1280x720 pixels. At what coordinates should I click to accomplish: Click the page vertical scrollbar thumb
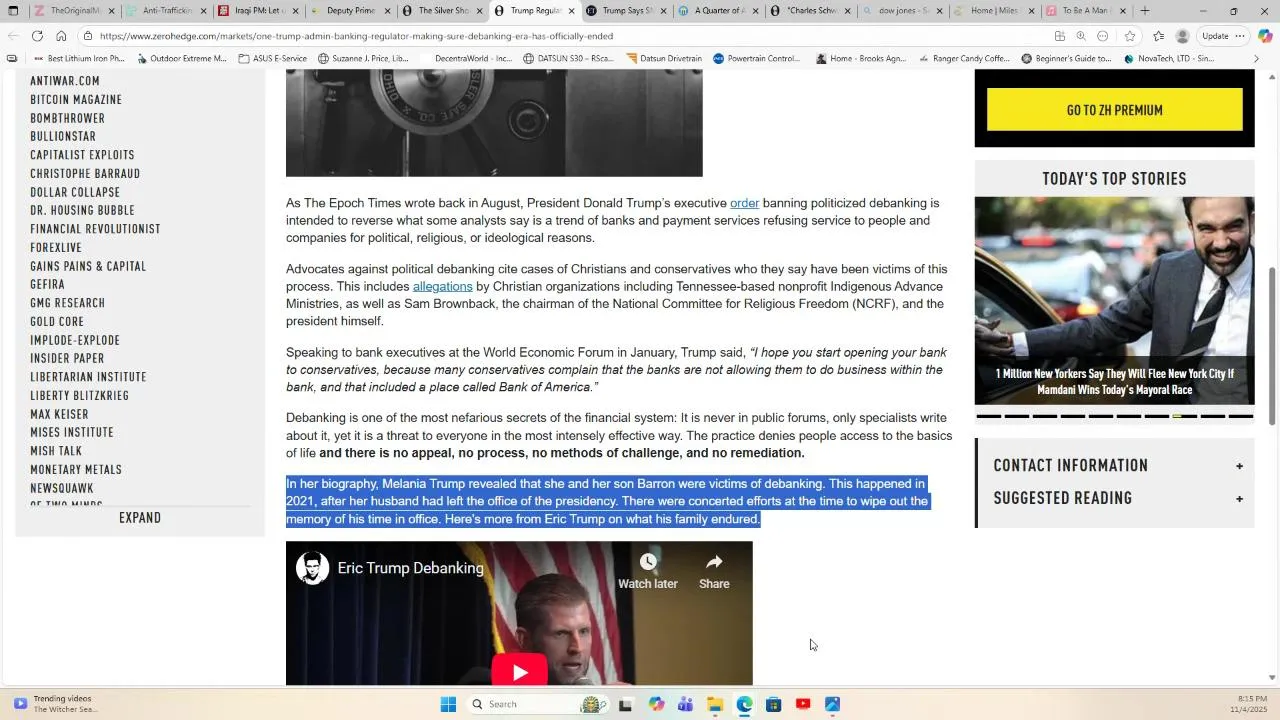click(1272, 346)
